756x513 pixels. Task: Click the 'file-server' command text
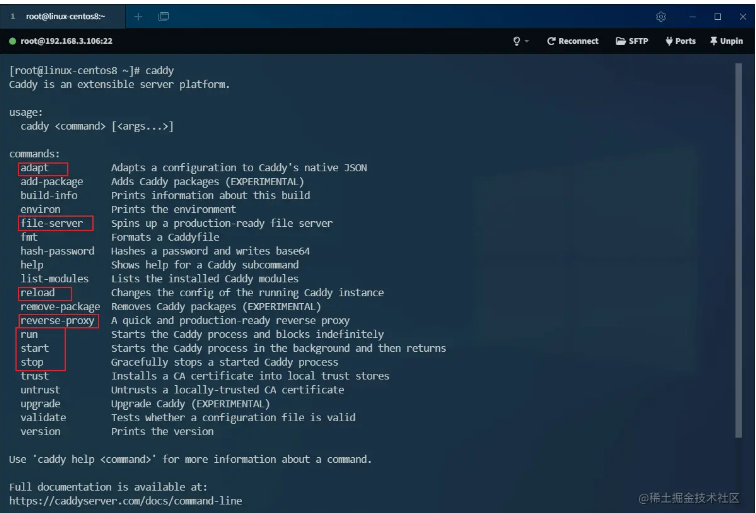click(x=52, y=223)
